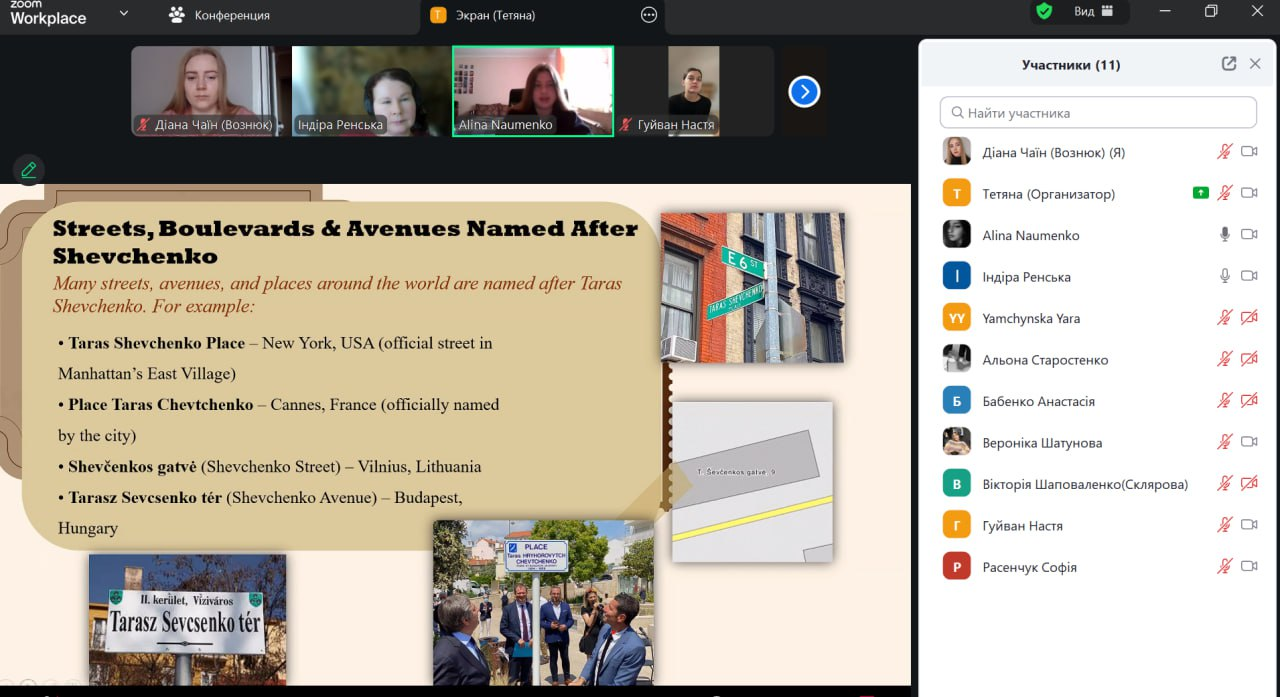Select participant Расенчук Софія name
The height and width of the screenshot is (697, 1280).
pos(1029,567)
